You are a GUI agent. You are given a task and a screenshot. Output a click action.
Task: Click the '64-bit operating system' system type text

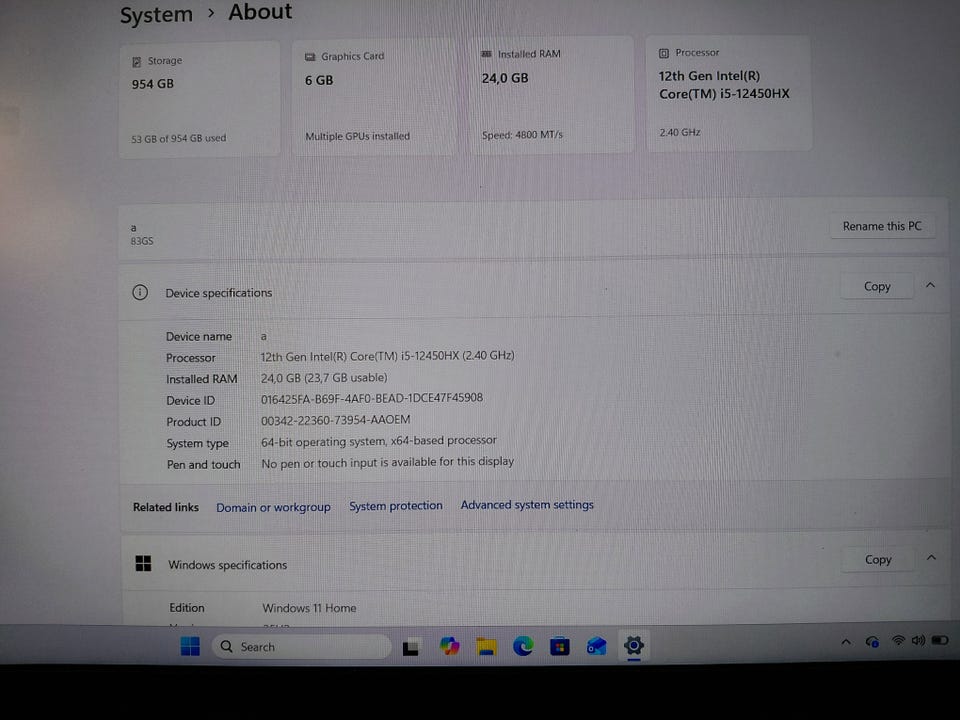(x=378, y=441)
